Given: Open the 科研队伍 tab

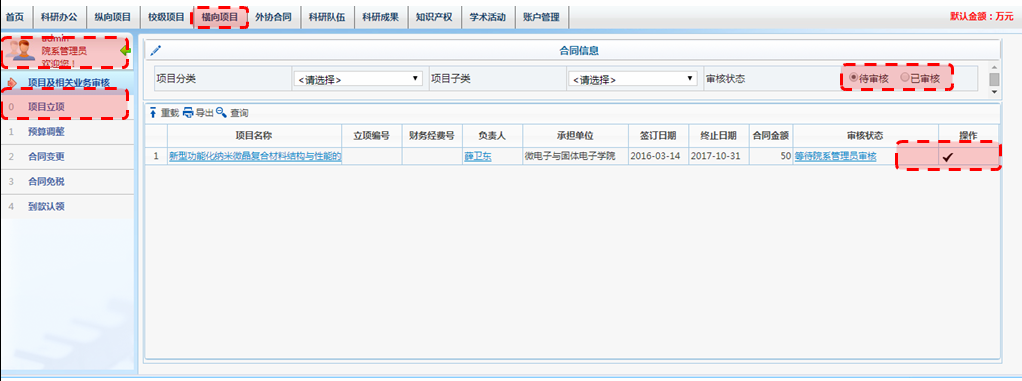Looking at the screenshot, I should [327, 18].
